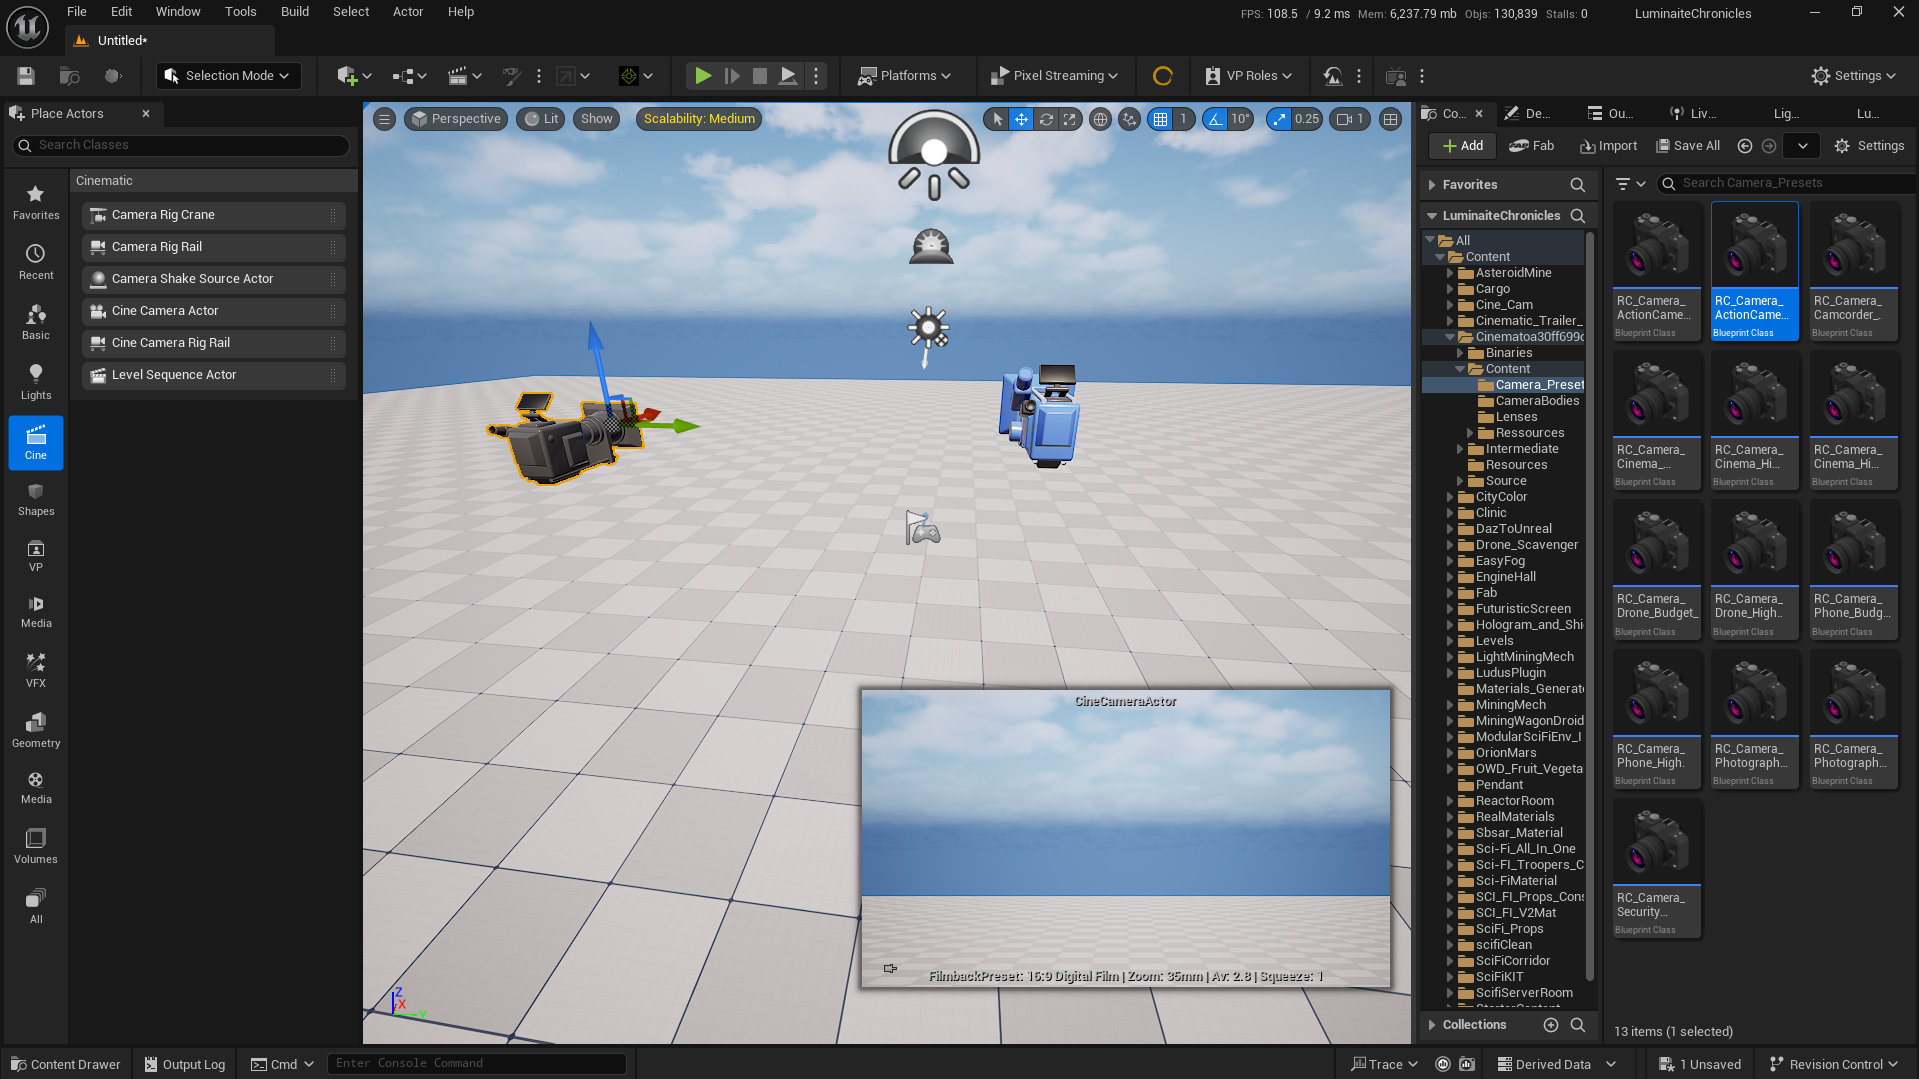Open the Window menu
The width and height of the screenshot is (1919, 1079).
[178, 12]
